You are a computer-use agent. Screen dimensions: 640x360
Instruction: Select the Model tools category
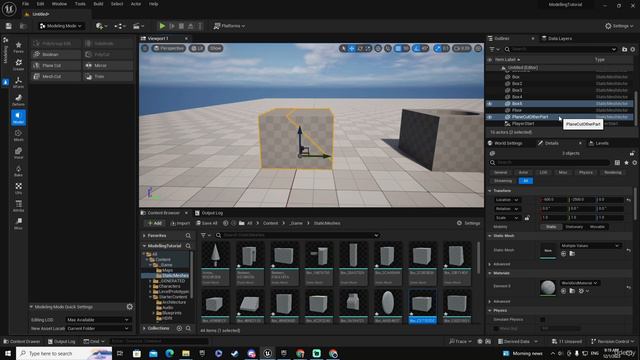coord(18,117)
